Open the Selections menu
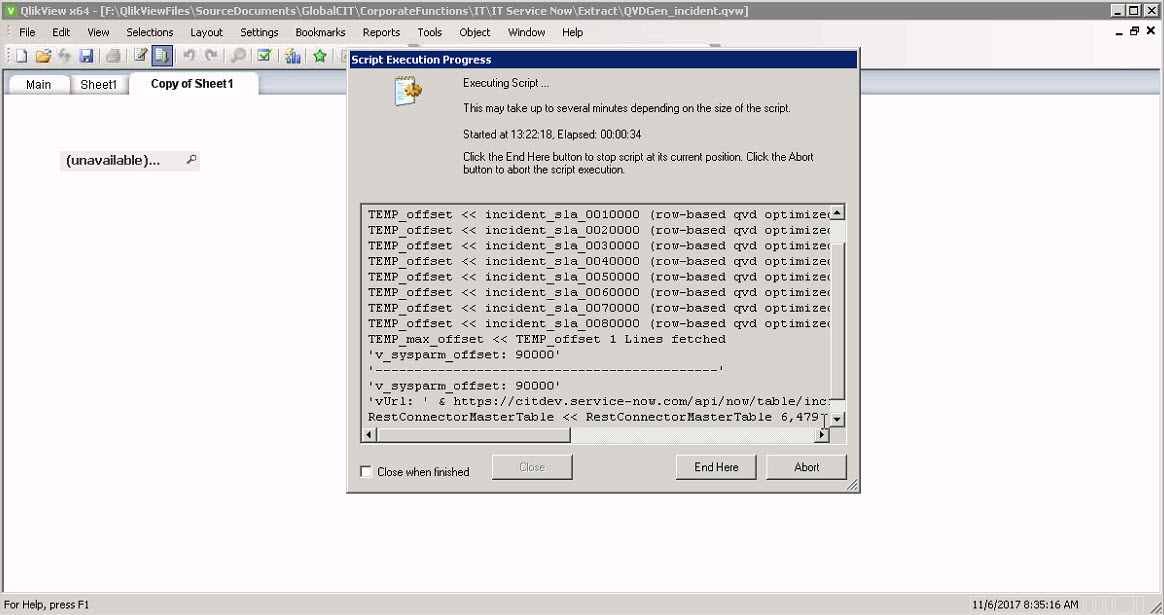This screenshot has height=615, width=1164. pos(150,32)
